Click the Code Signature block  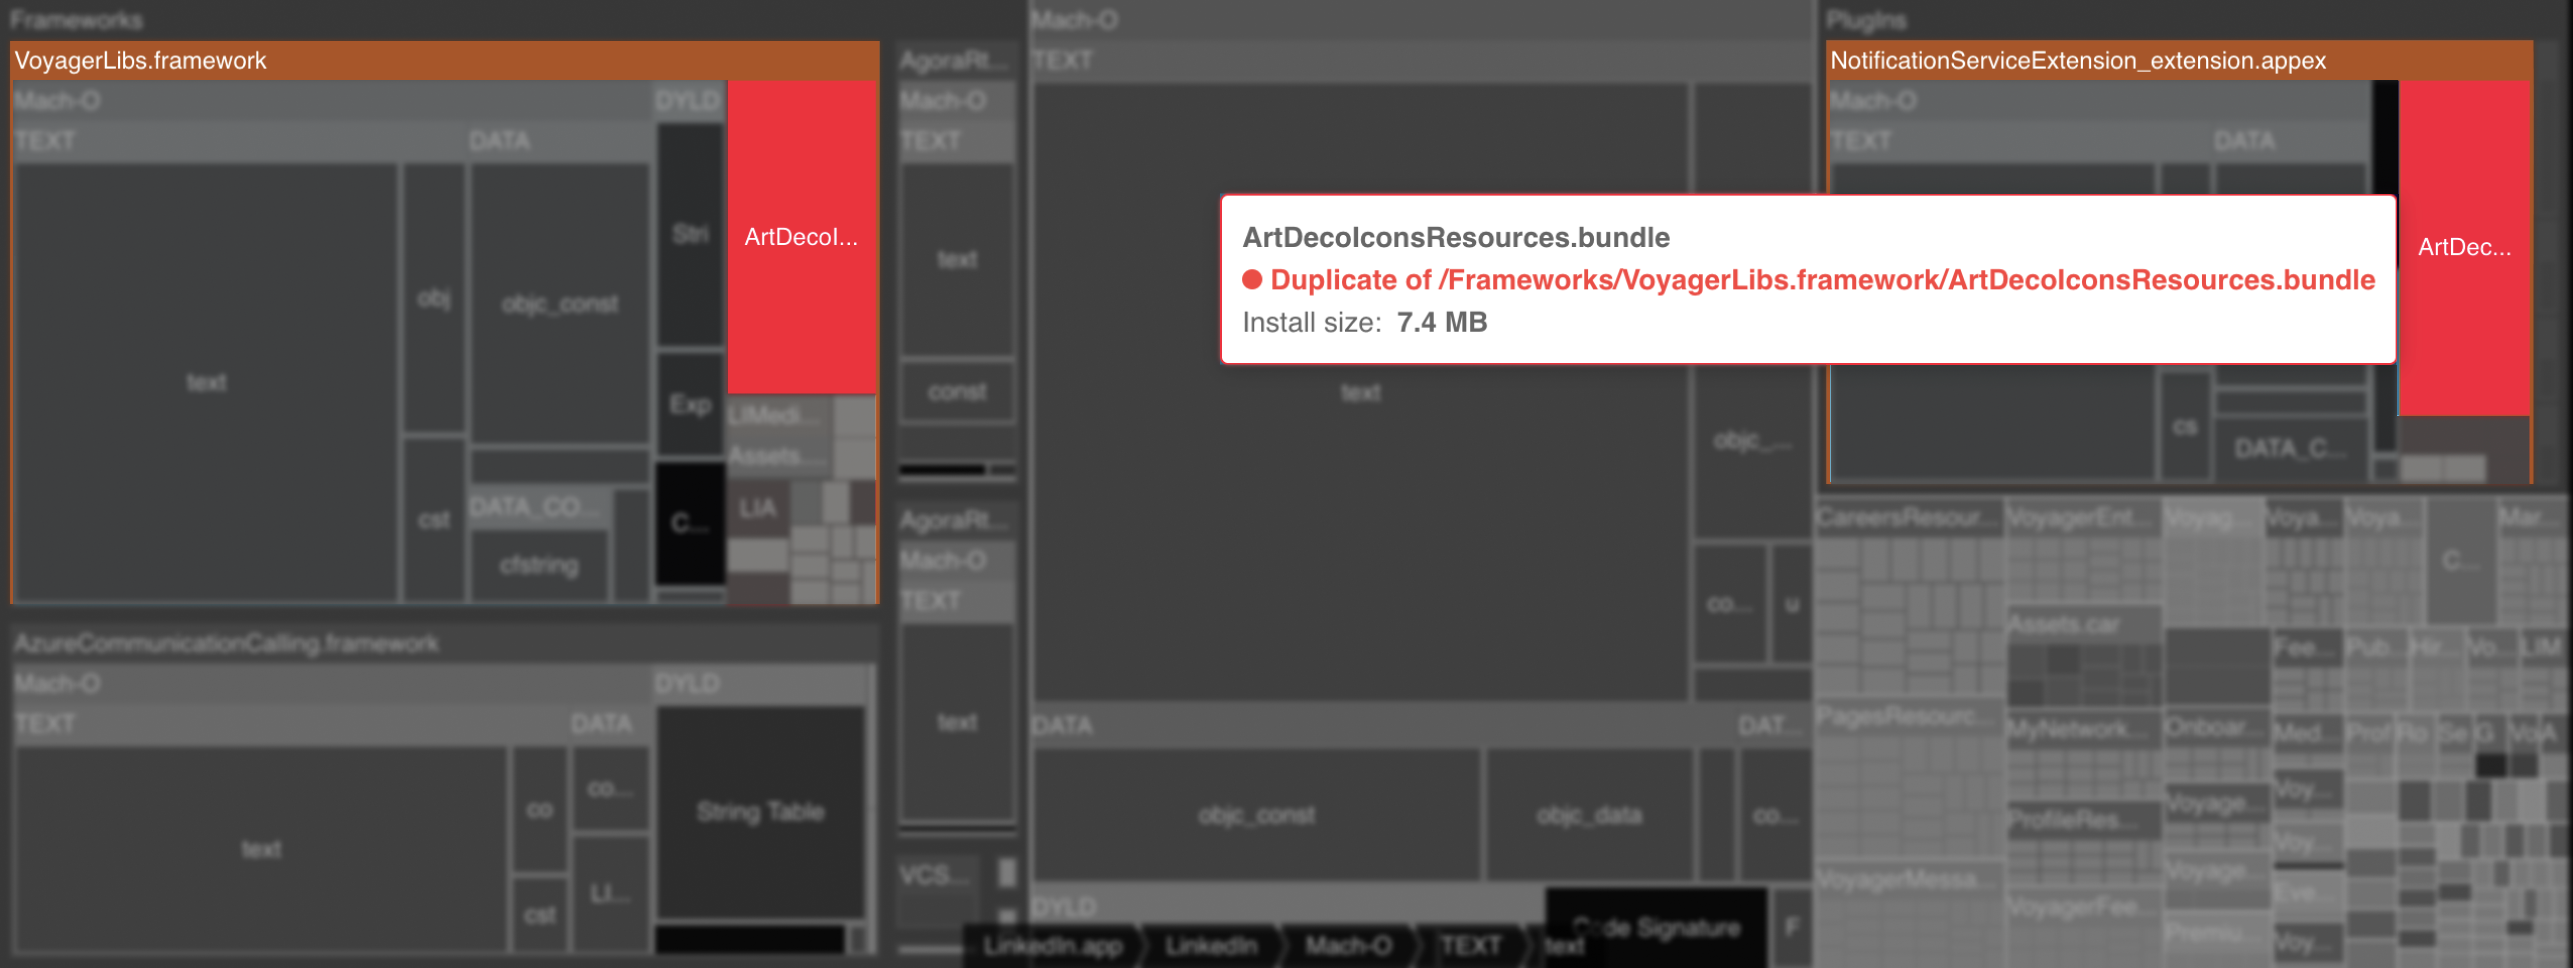point(1656,926)
